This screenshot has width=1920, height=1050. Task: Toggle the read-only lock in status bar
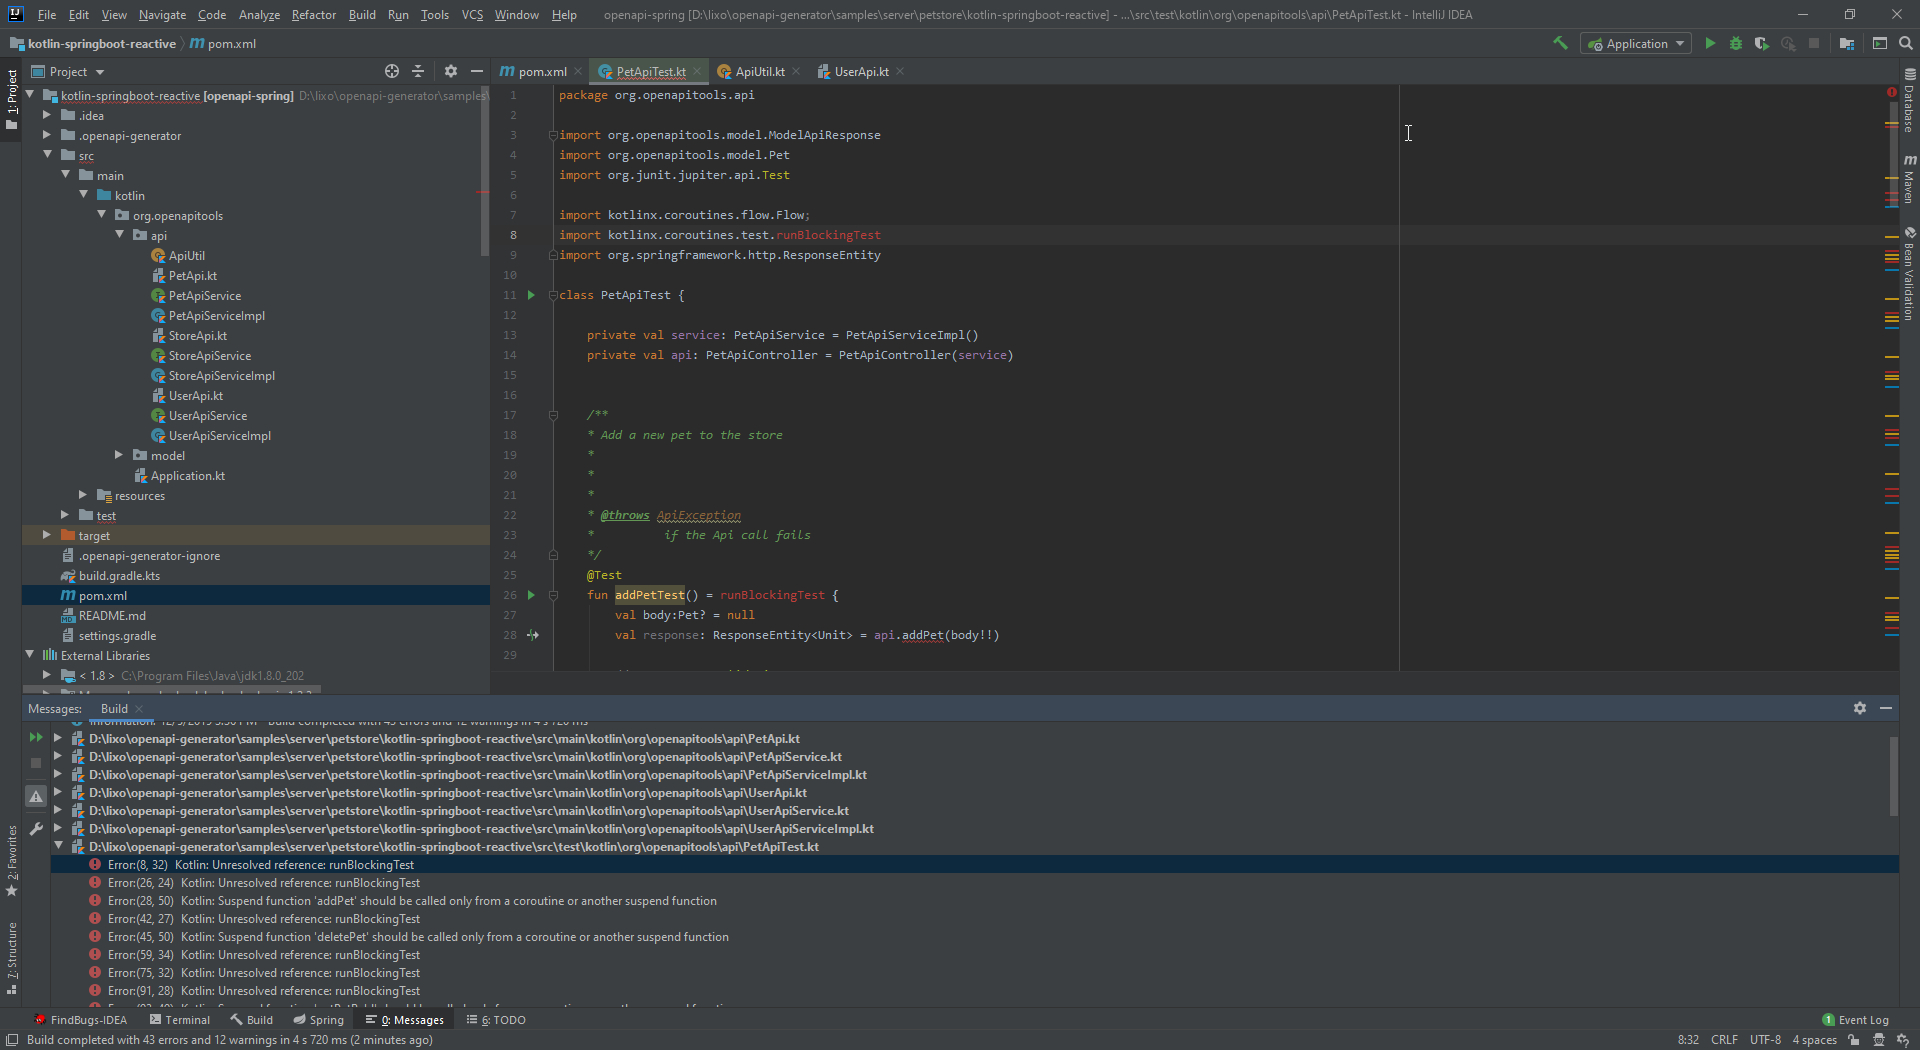(1854, 1040)
